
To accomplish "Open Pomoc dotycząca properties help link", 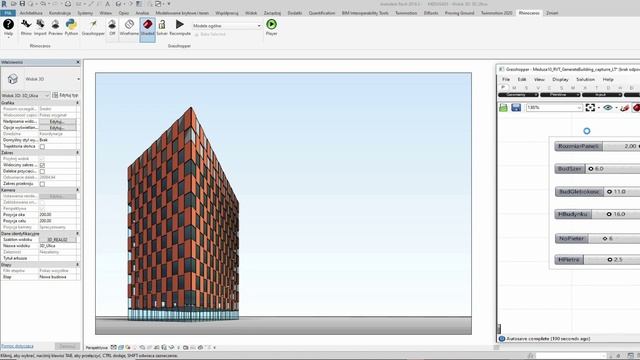I will (17, 346).
